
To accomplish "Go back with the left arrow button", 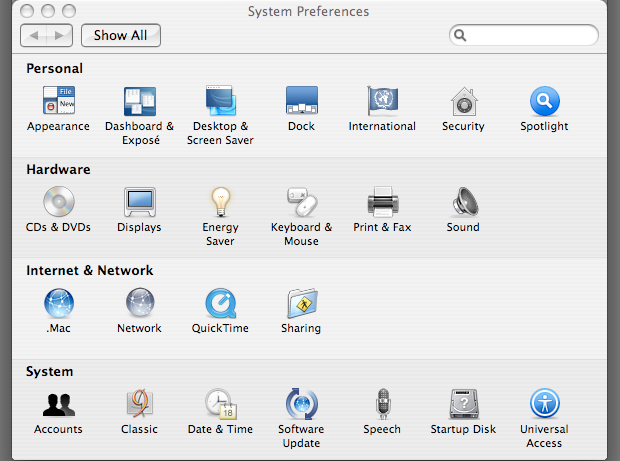I will click(34, 36).
